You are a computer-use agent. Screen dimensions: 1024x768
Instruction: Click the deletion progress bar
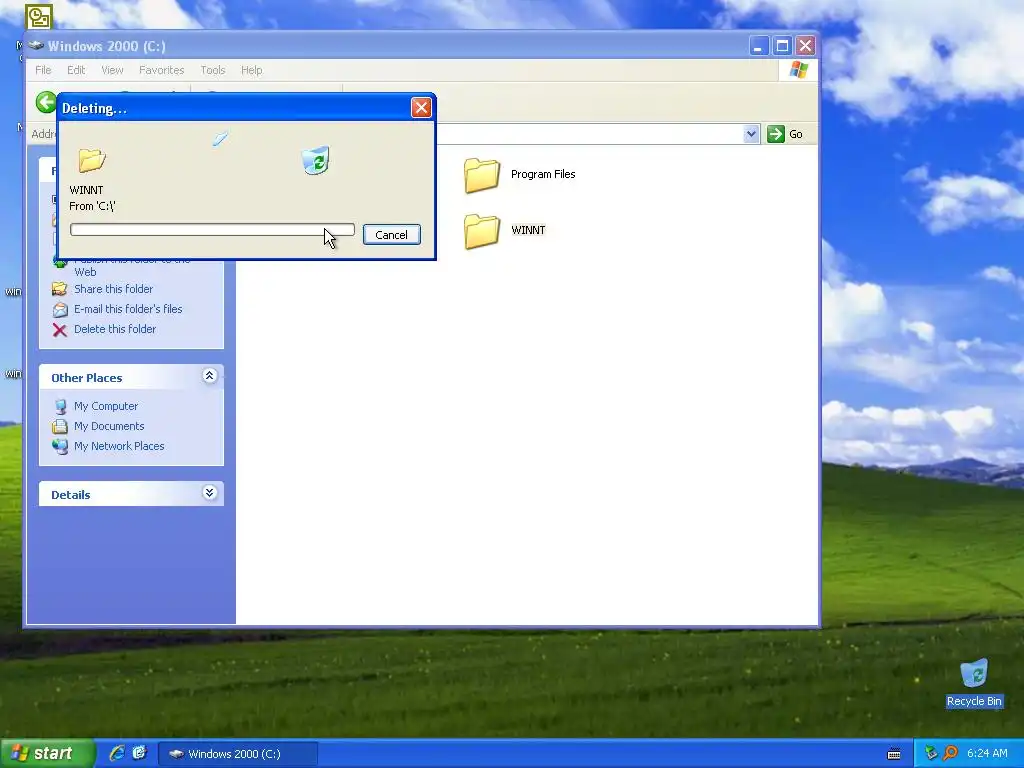(x=212, y=230)
